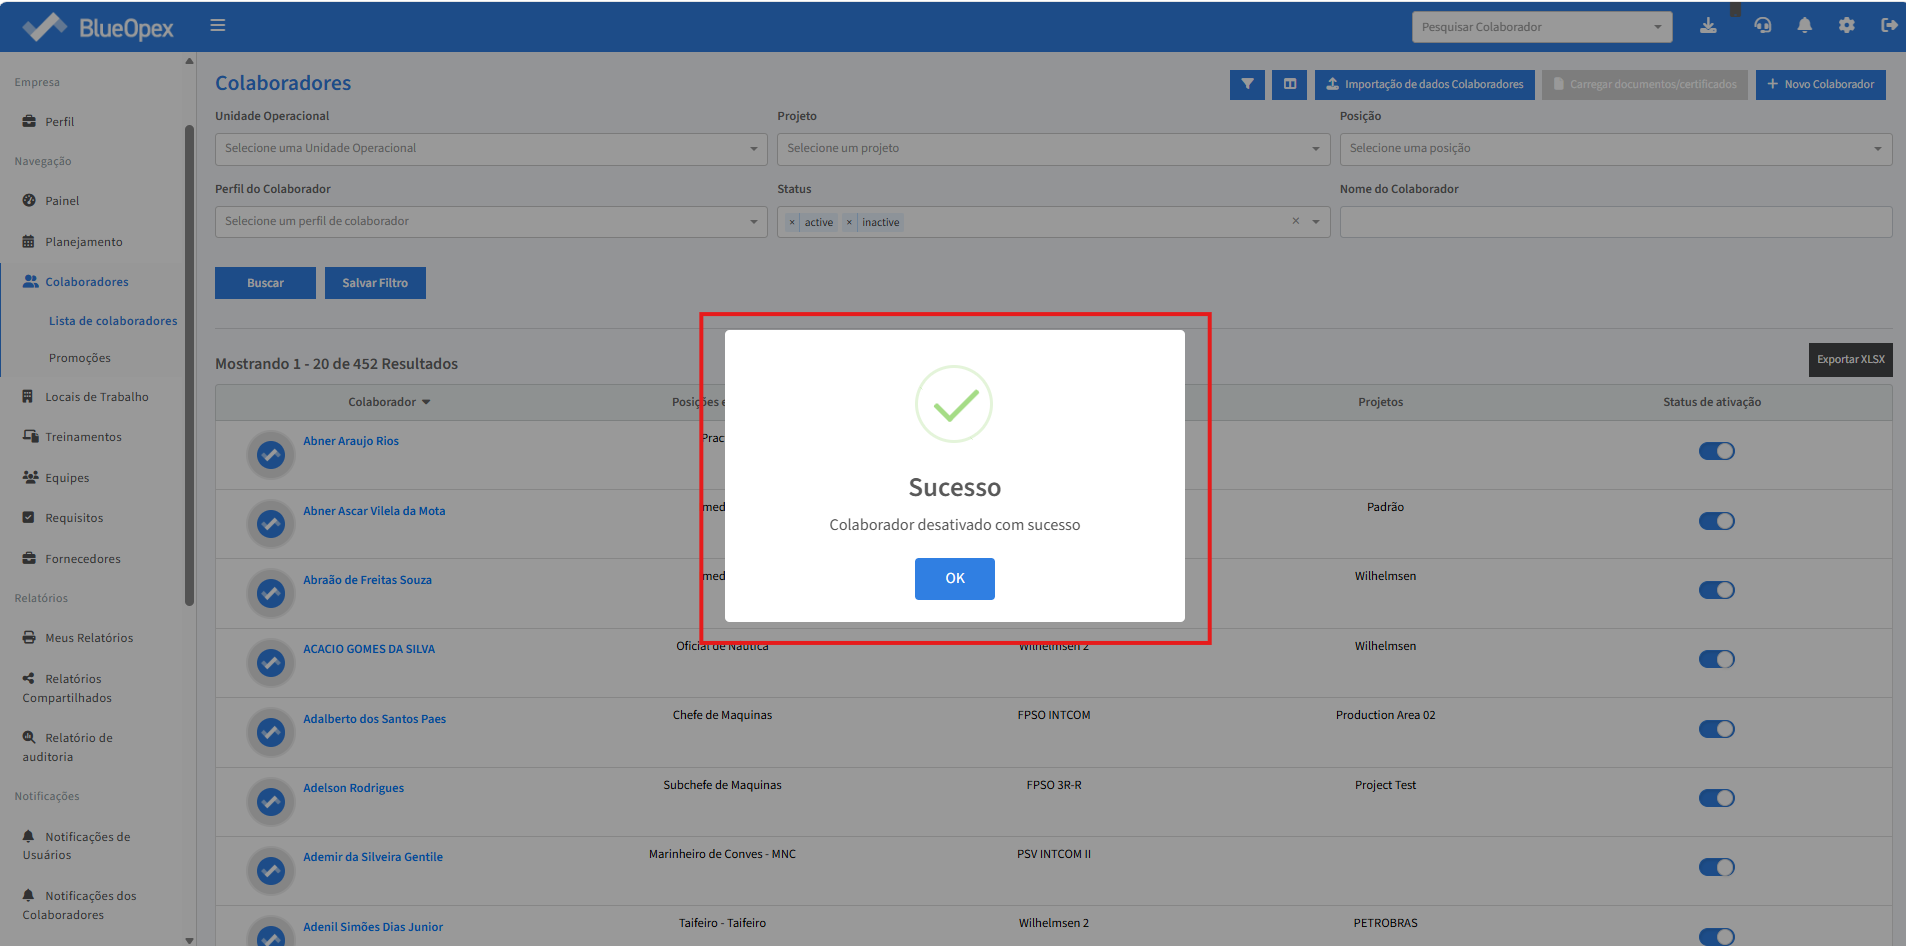Remove the active status tag
This screenshot has width=1906, height=946.
[x=792, y=222]
